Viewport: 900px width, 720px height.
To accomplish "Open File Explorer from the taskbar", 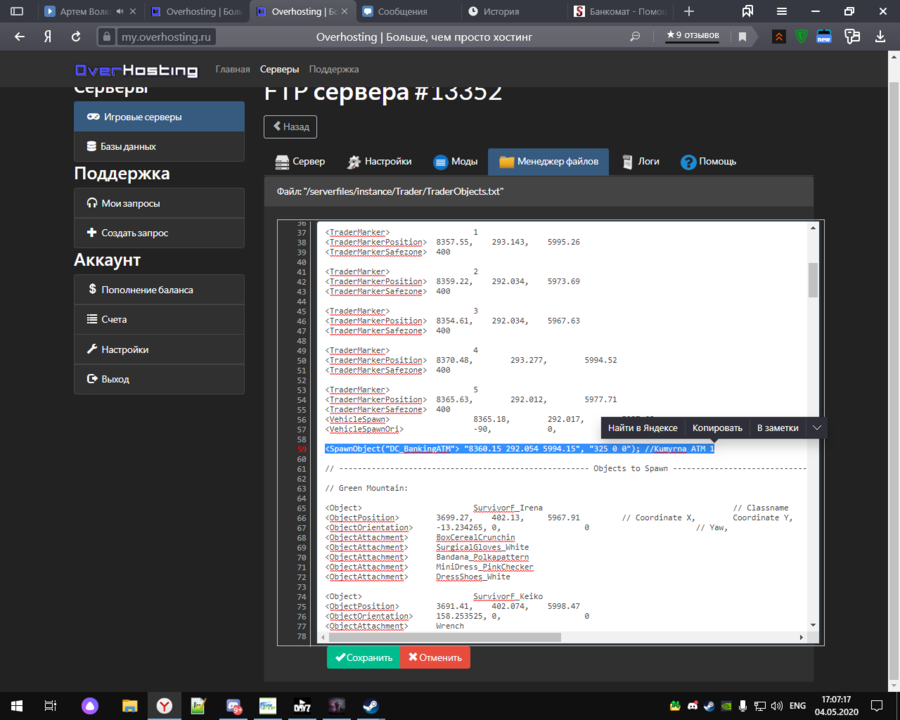I will [130, 706].
